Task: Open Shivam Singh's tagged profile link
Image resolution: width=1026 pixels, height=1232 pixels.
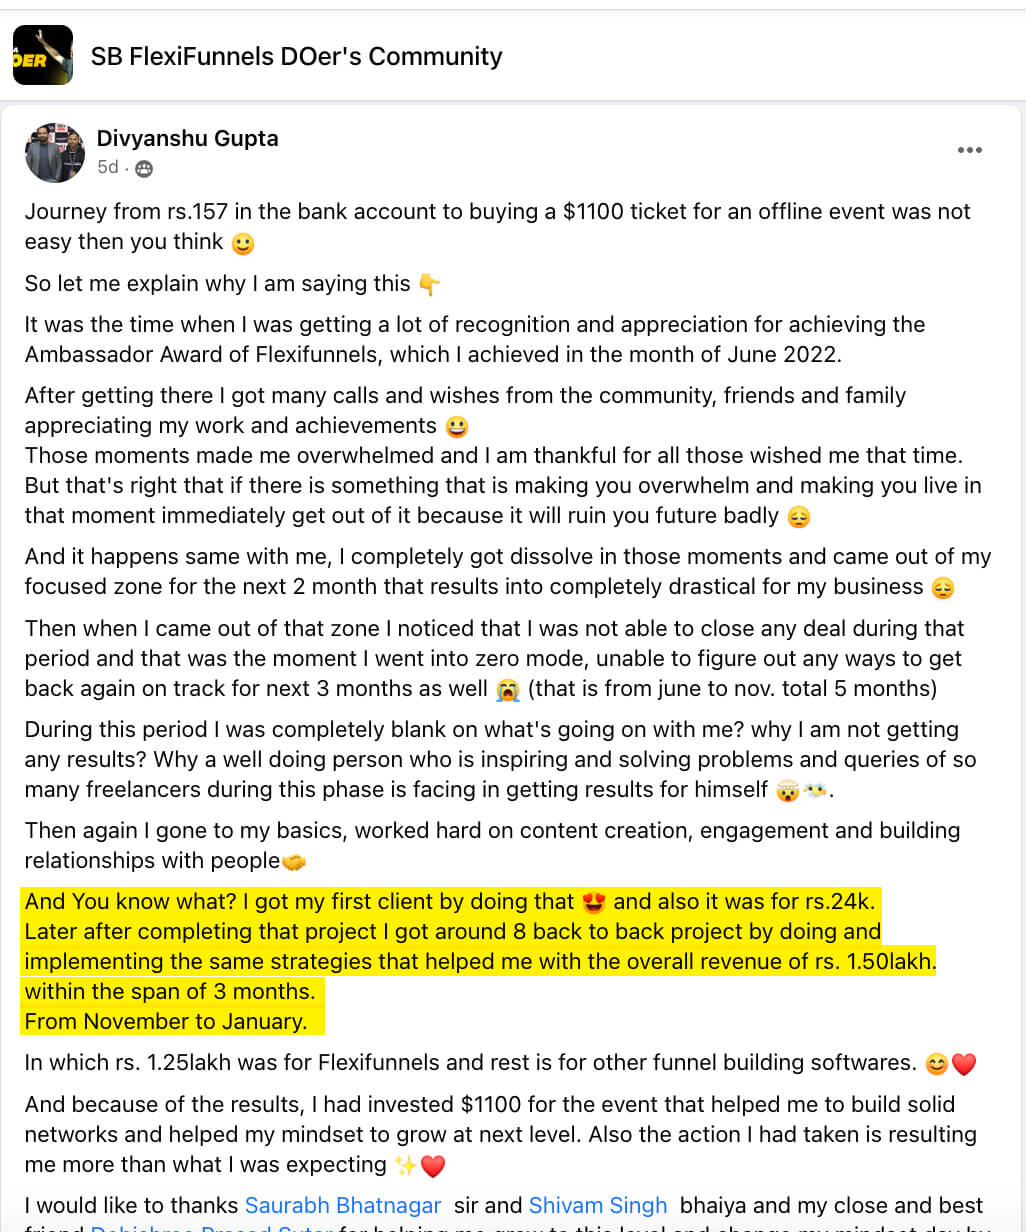Action: [x=598, y=1205]
